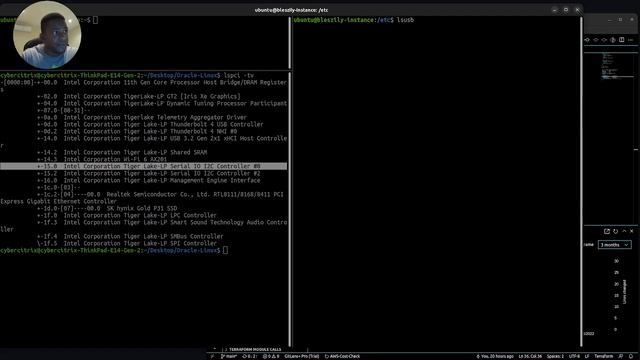The width and height of the screenshot is (640, 360).
Task: Click the second GitLens navigation icon in editor toolbar
Action: (596, 40)
